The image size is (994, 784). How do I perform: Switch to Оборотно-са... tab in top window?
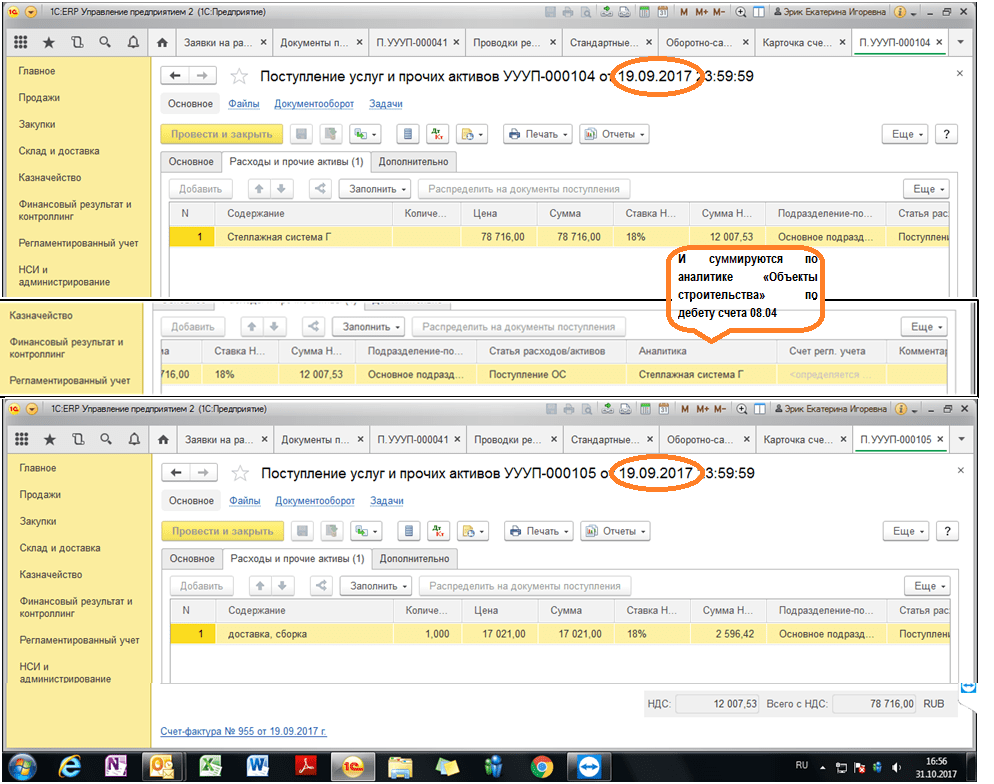(705, 42)
